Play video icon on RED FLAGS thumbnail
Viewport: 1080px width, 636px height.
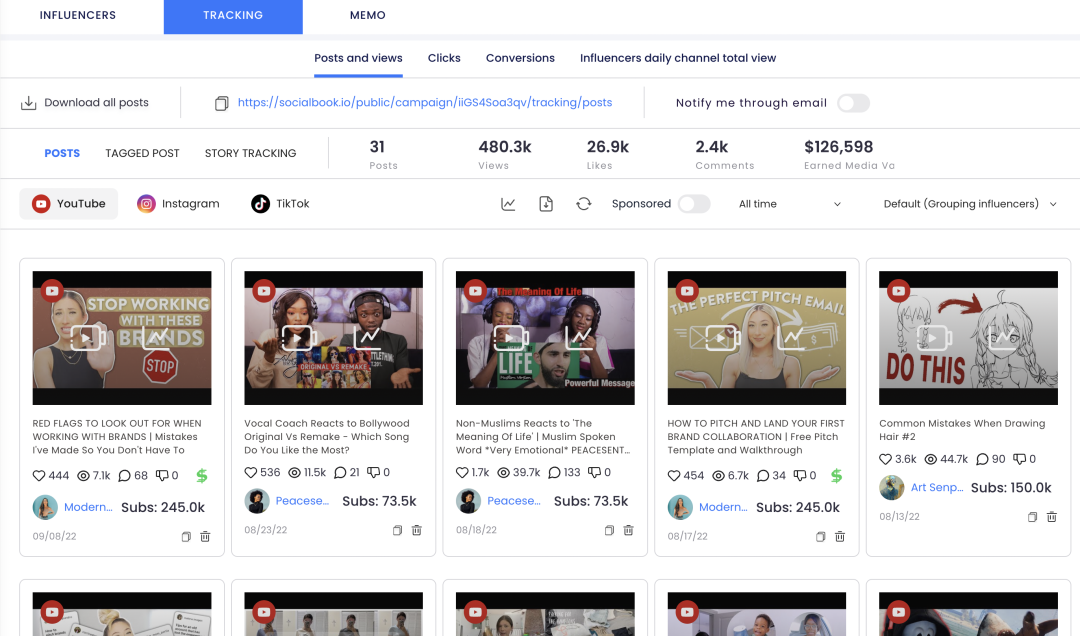[88, 338]
